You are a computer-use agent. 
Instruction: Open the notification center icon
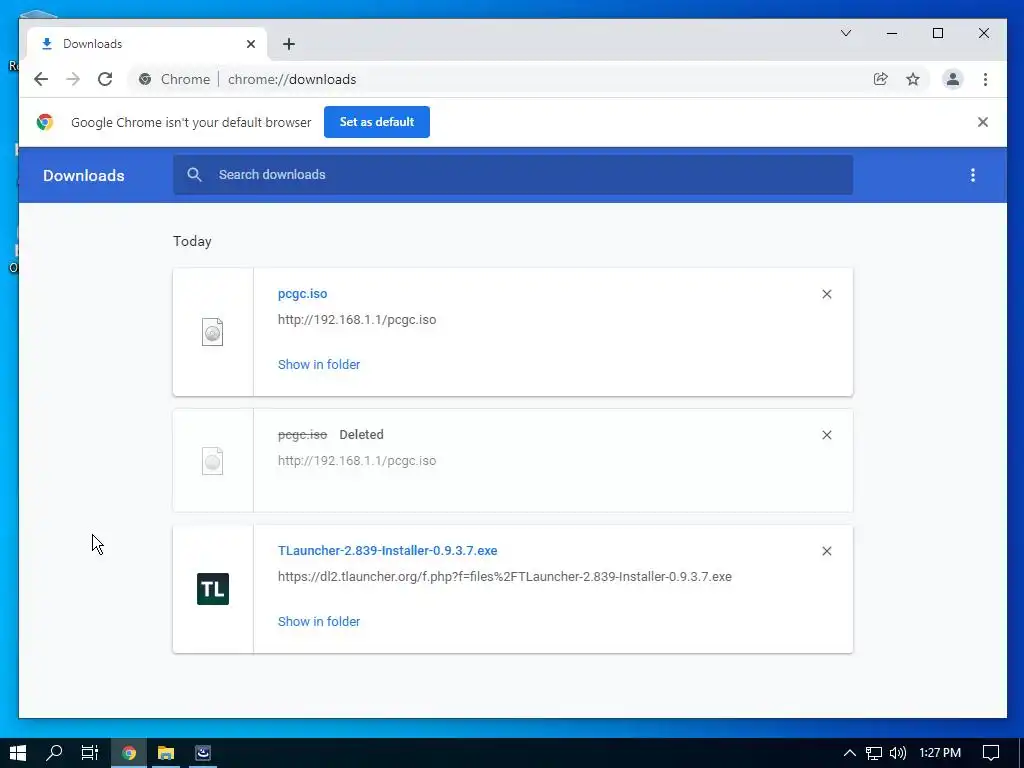991,753
